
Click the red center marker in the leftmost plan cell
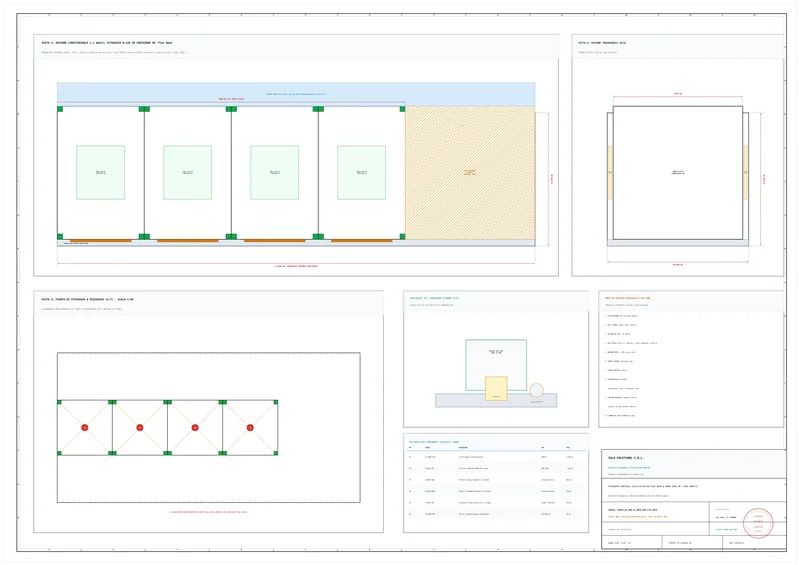coord(85,428)
